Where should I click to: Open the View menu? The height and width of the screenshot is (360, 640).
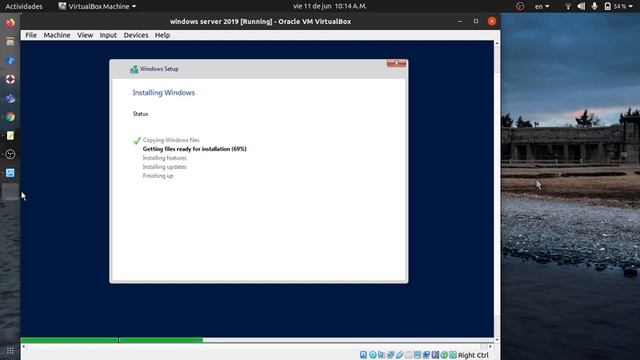coord(85,35)
